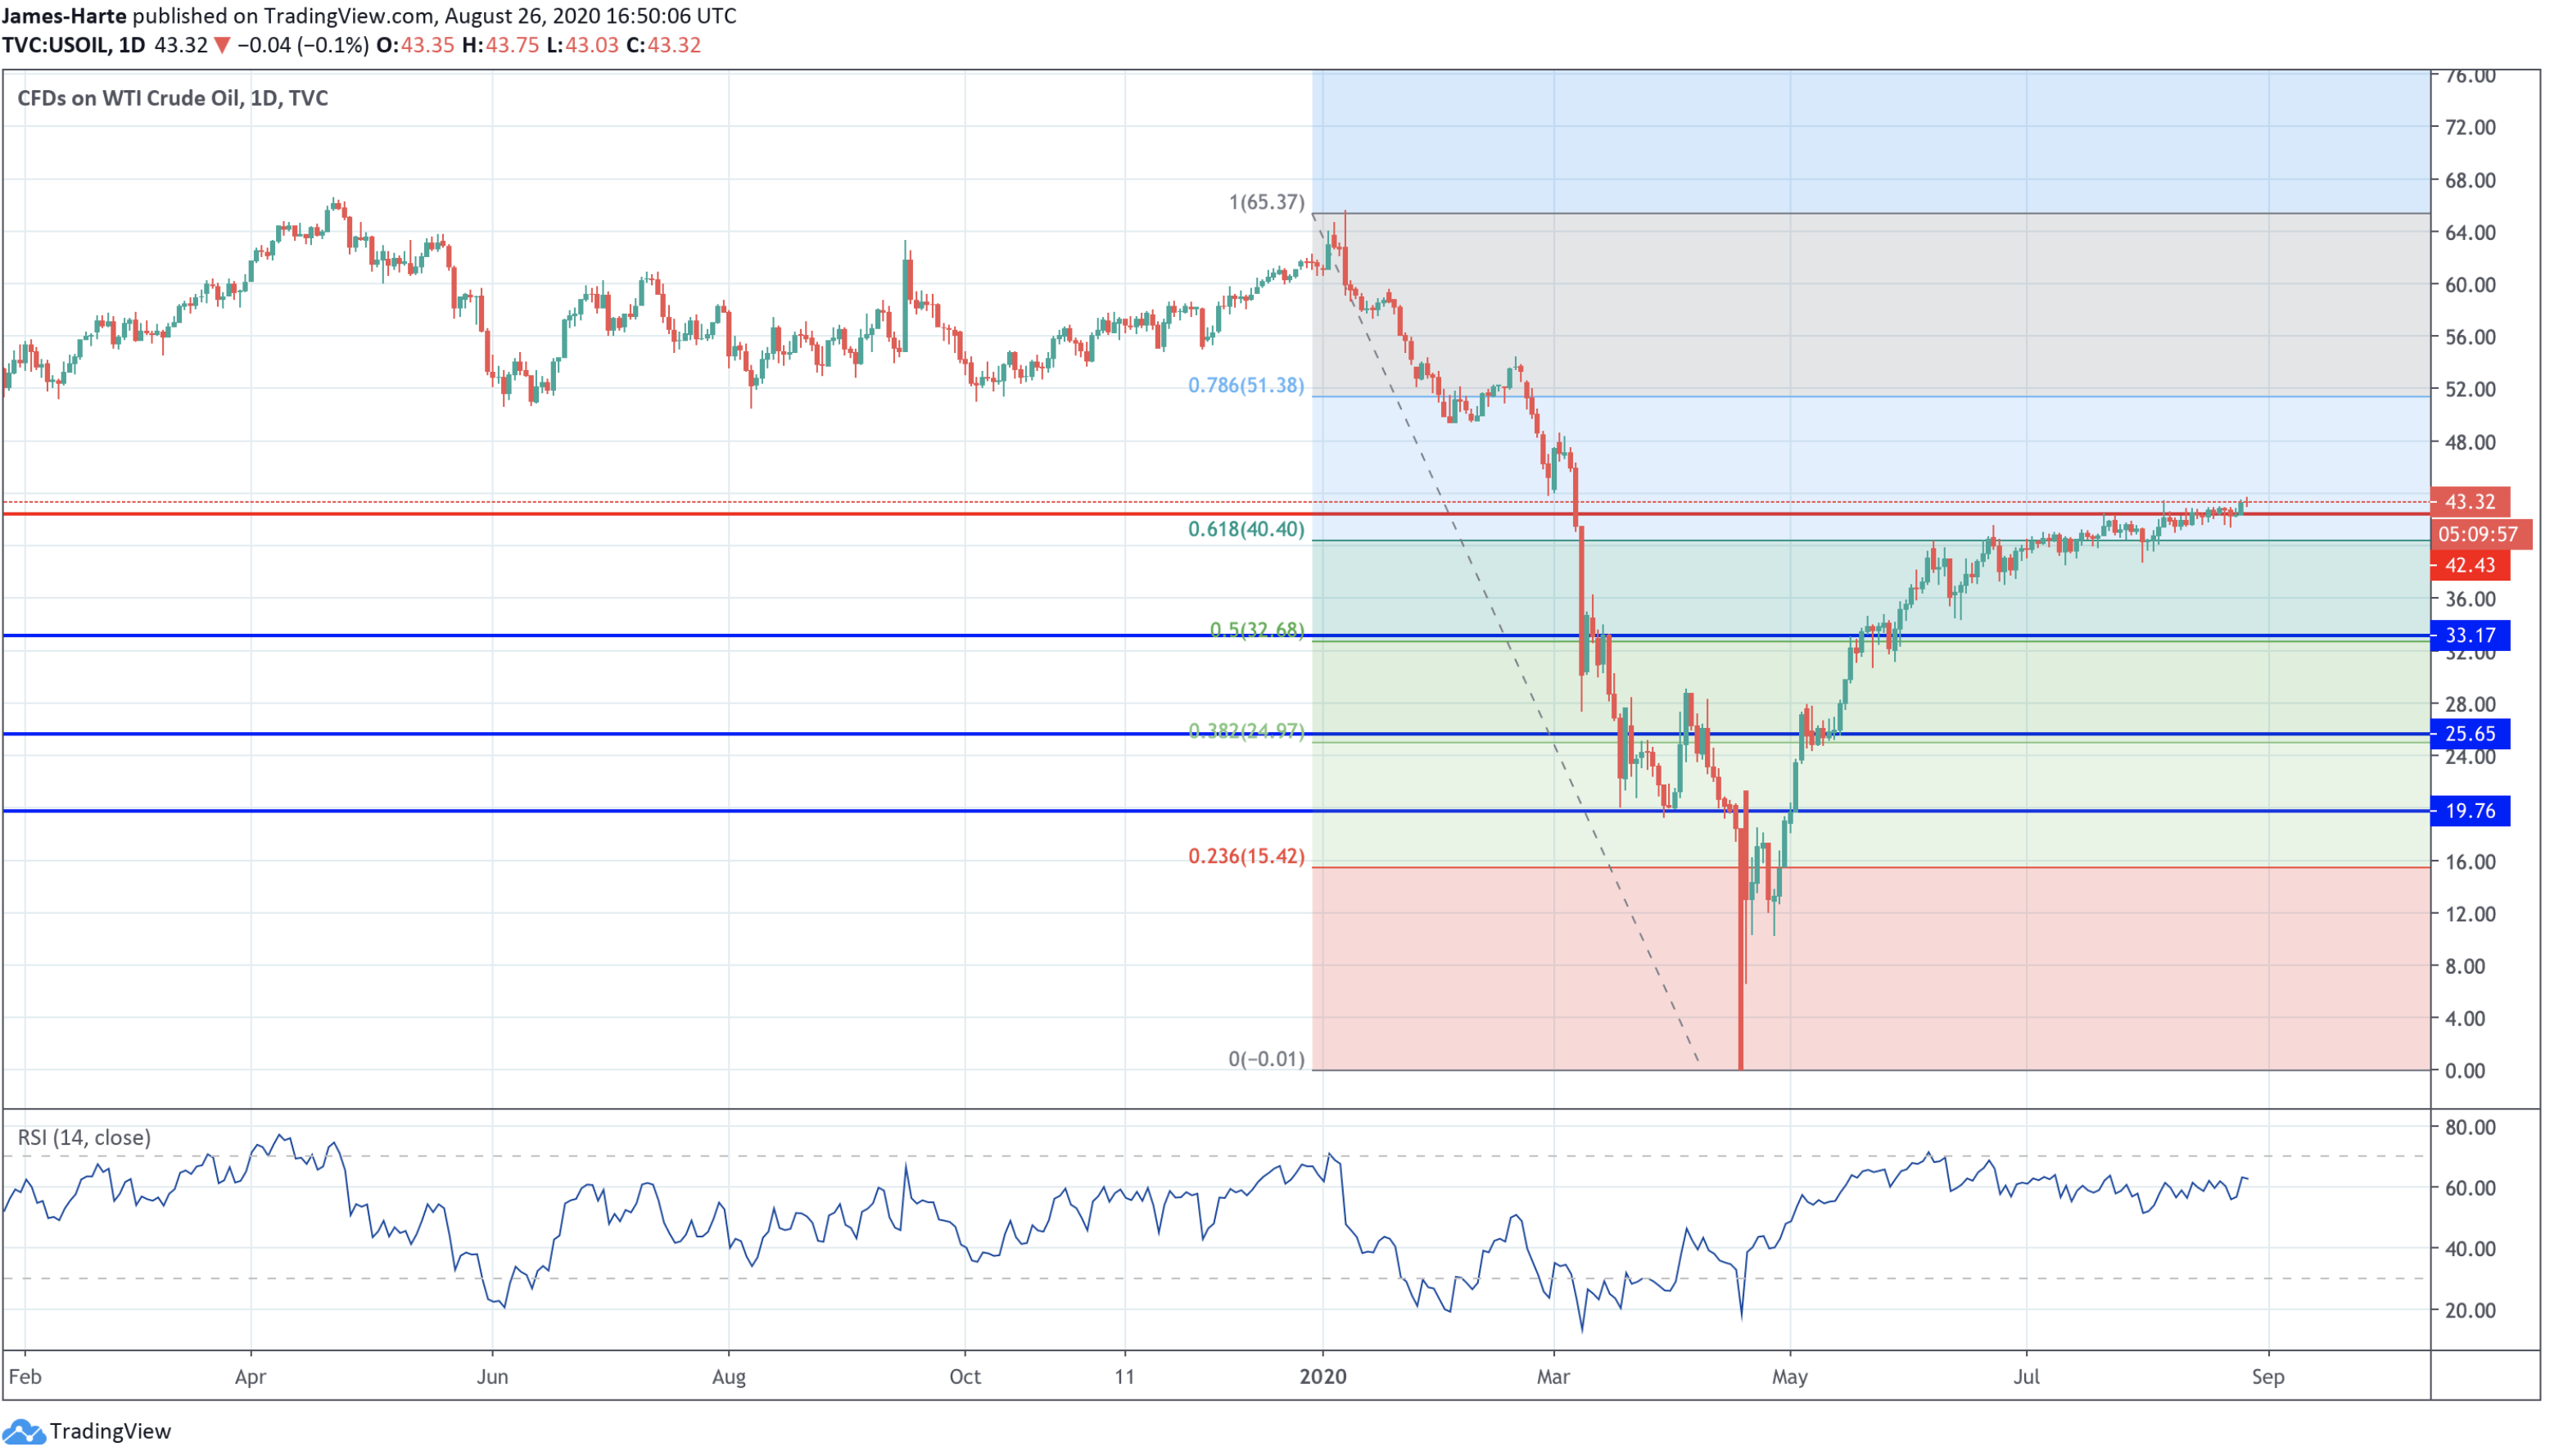Click the 1(65.37) Fibonacci top label
Screen dimensions: 2550x1456
[x=1266, y=202]
